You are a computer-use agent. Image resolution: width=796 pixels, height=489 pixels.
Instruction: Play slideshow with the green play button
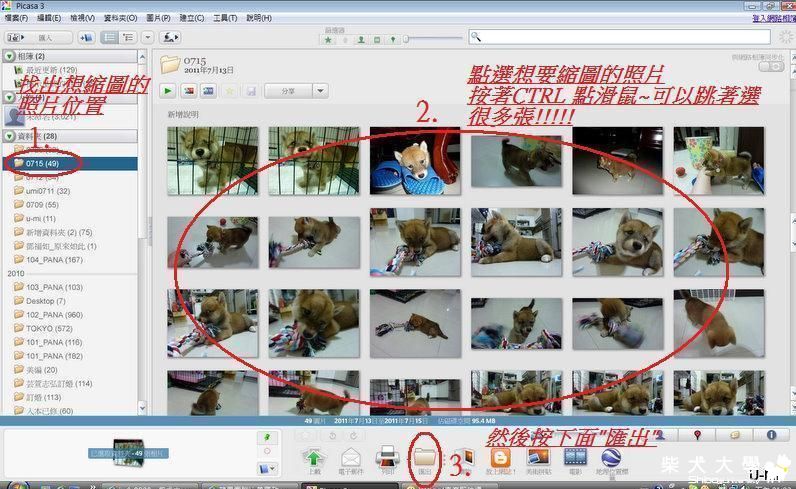[167, 91]
